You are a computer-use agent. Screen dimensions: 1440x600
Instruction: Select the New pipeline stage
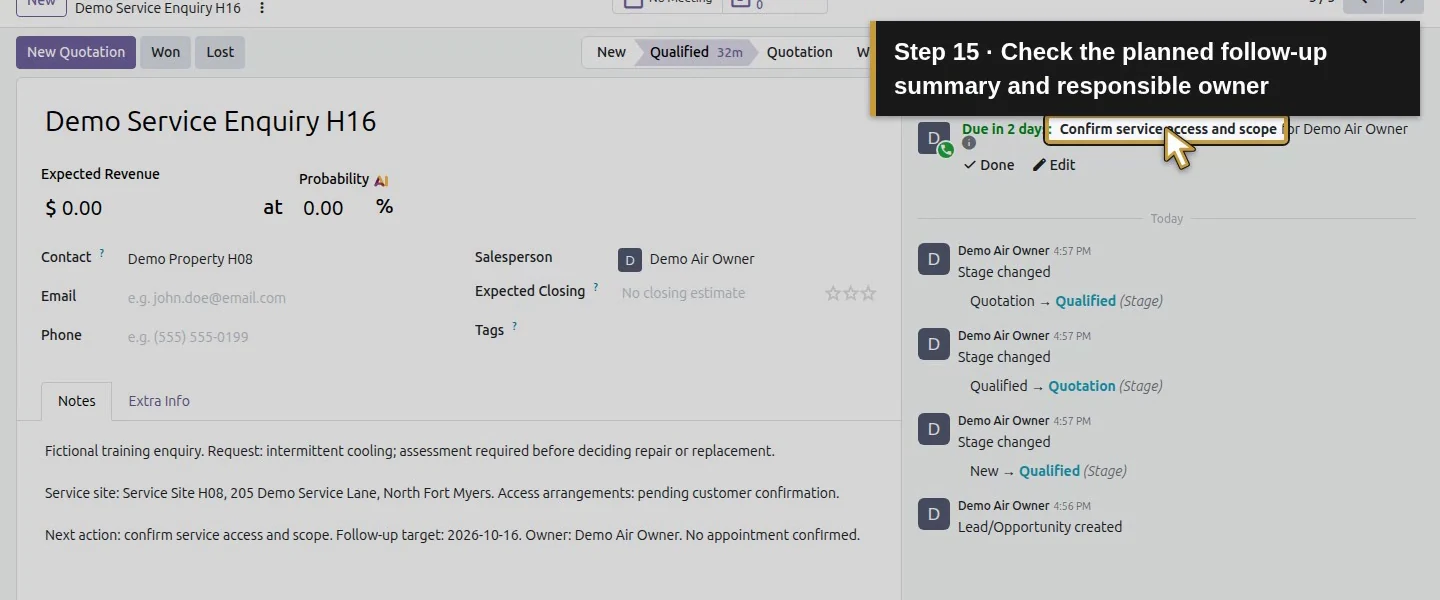tap(610, 52)
